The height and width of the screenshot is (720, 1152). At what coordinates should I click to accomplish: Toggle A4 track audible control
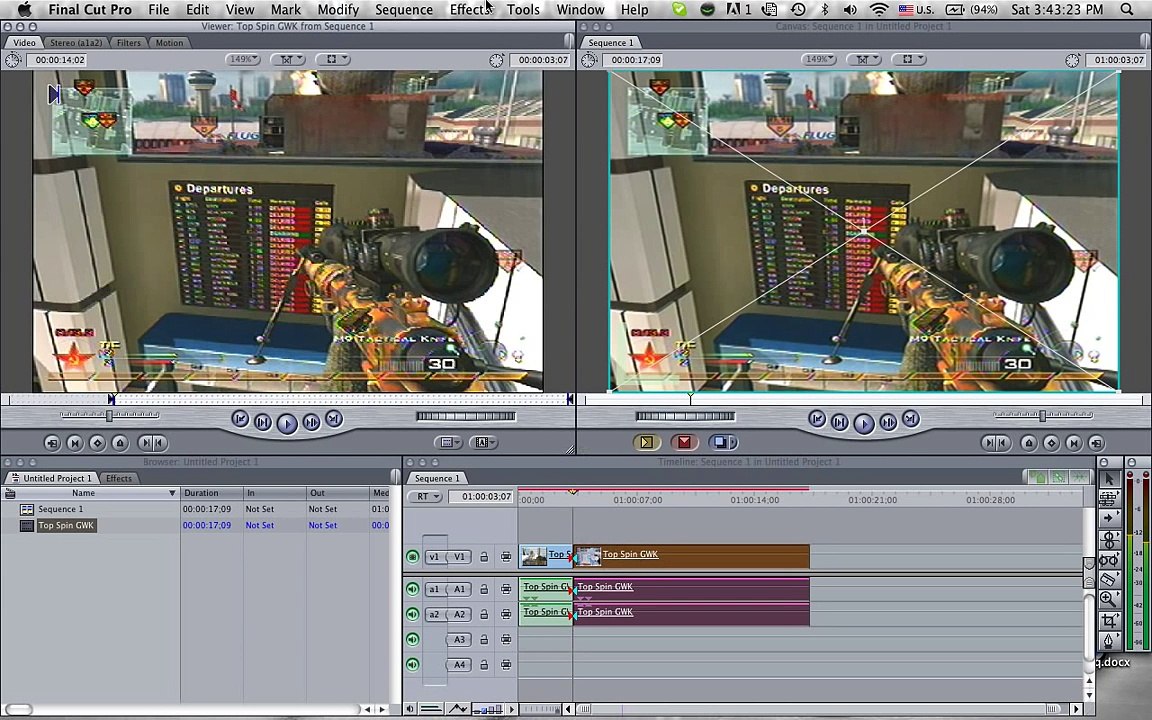(x=412, y=665)
